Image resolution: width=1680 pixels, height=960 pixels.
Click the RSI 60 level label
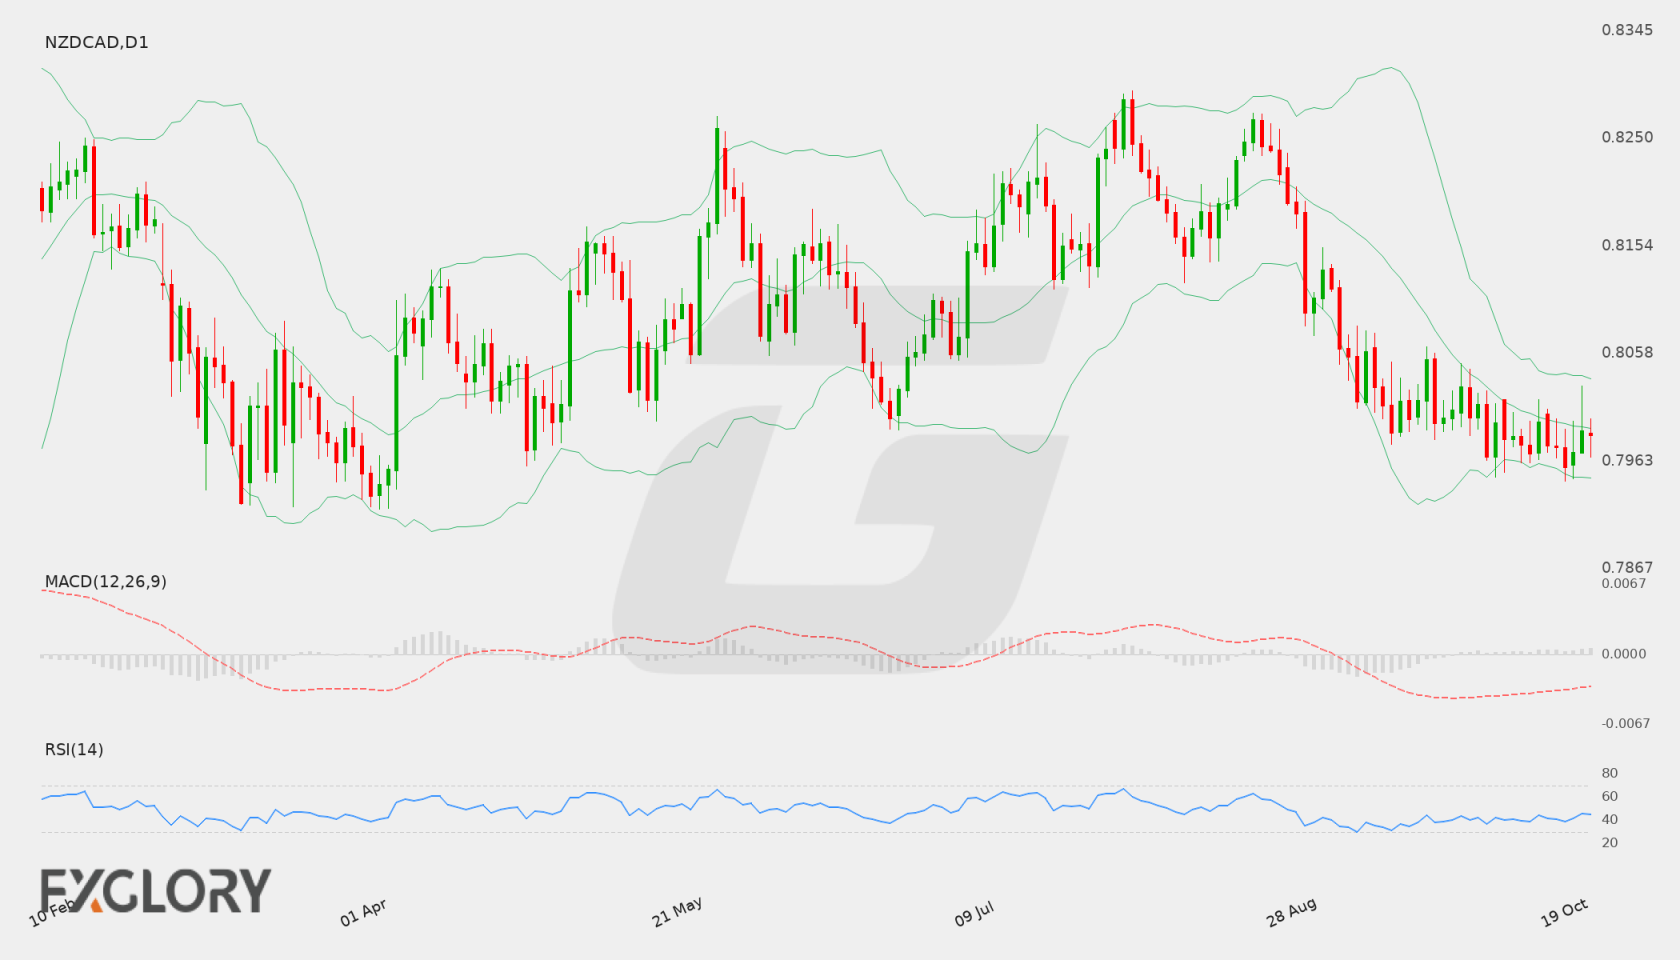pyautogui.click(x=1610, y=796)
